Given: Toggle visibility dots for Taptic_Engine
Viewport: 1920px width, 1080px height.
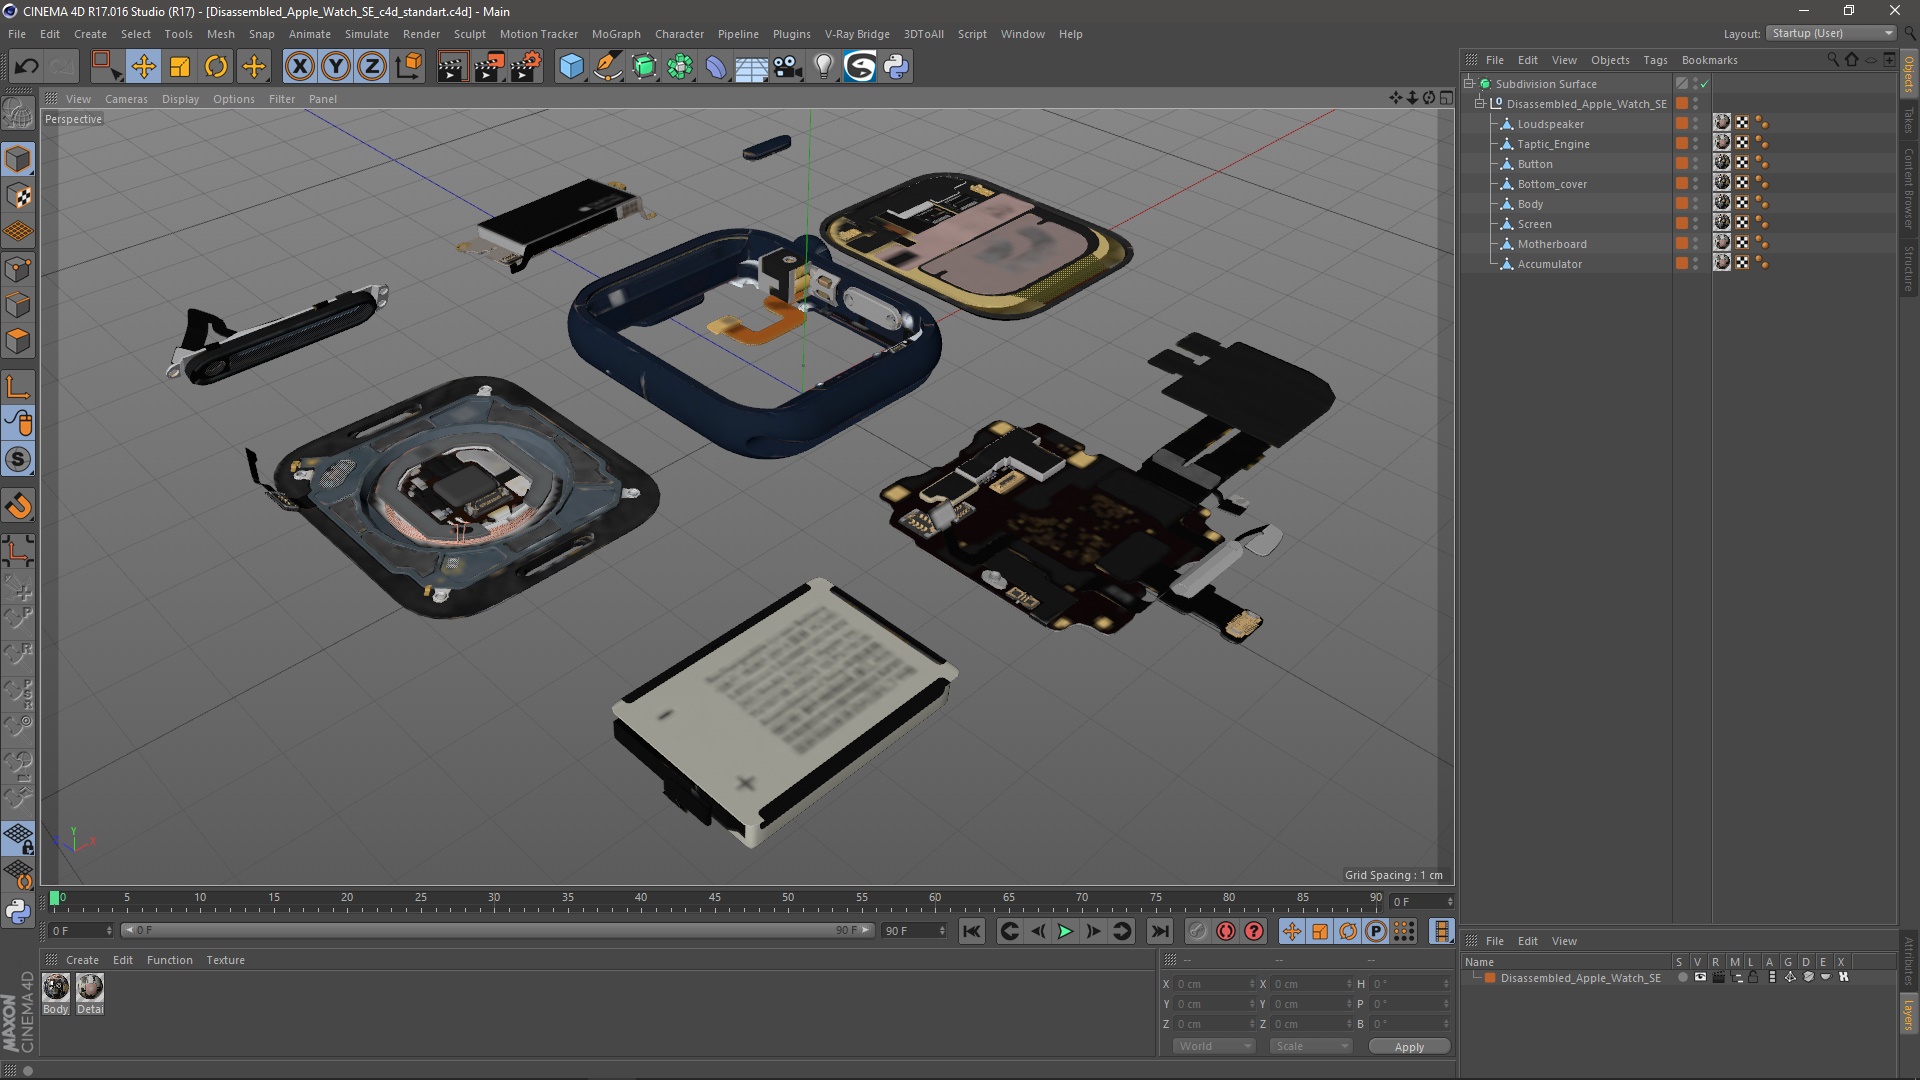Looking at the screenshot, I should (1695, 144).
